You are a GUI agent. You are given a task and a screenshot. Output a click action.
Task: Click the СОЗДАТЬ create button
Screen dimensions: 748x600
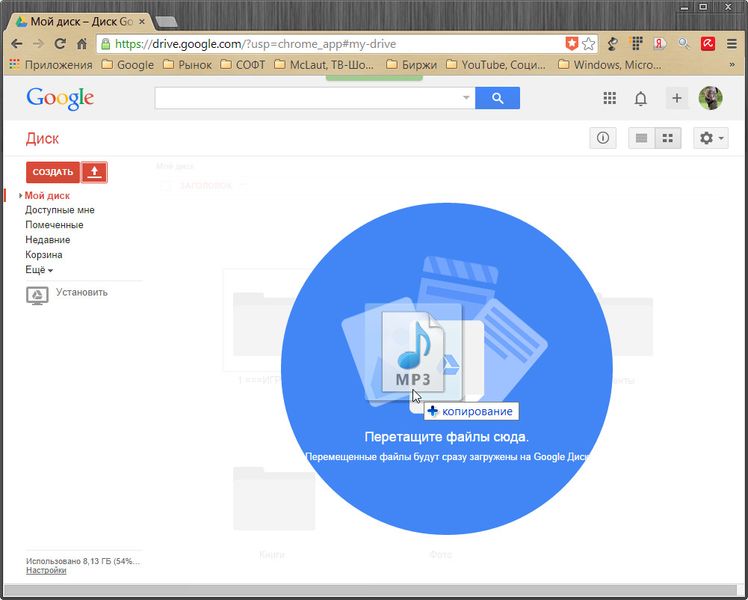click(52, 172)
